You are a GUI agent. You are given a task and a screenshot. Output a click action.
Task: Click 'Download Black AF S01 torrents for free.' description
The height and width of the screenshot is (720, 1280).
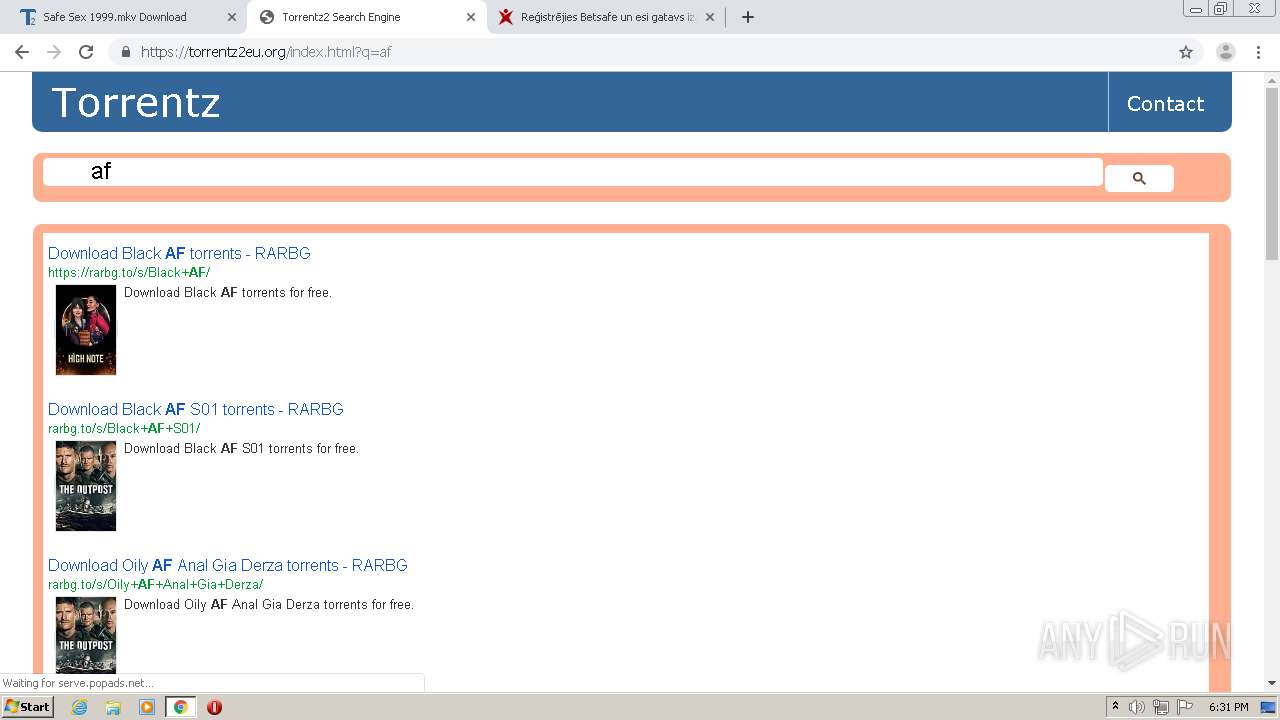click(x=241, y=449)
